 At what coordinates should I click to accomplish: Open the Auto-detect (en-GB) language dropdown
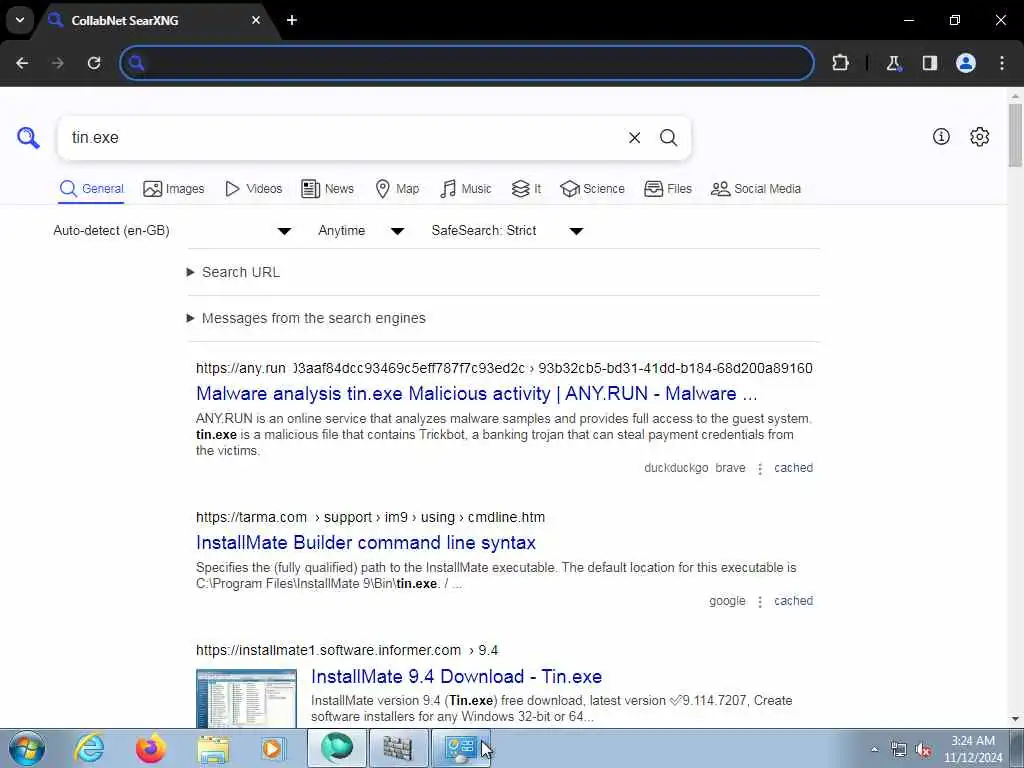tap(172, 231)
